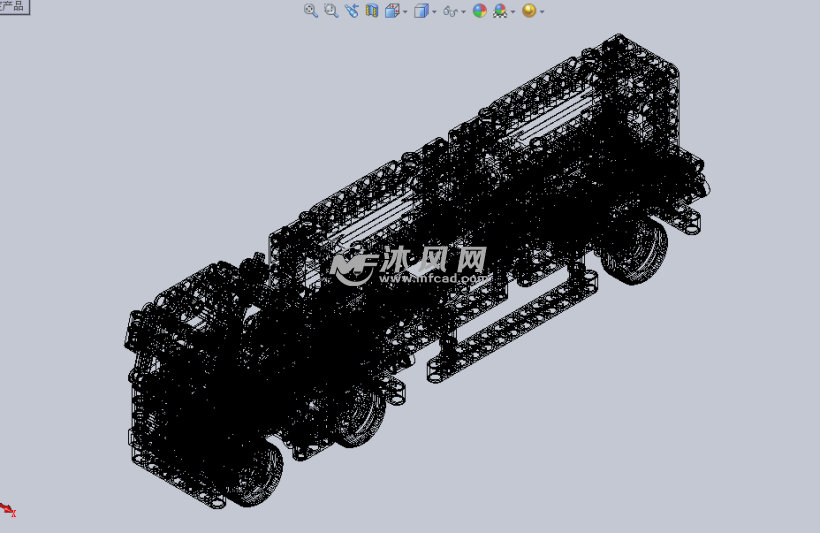Screen dimensions: 820x533
Task: Click the Apply Scene icon
Action: tap(500, 11)
